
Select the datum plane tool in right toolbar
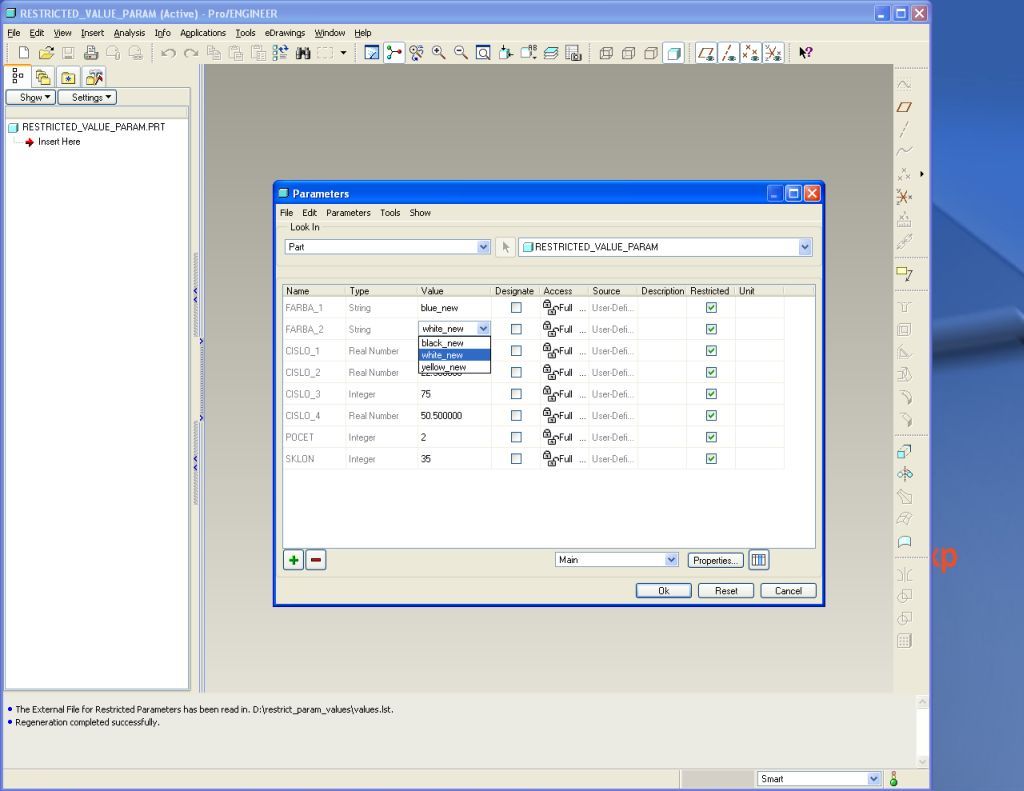point(904,106)
